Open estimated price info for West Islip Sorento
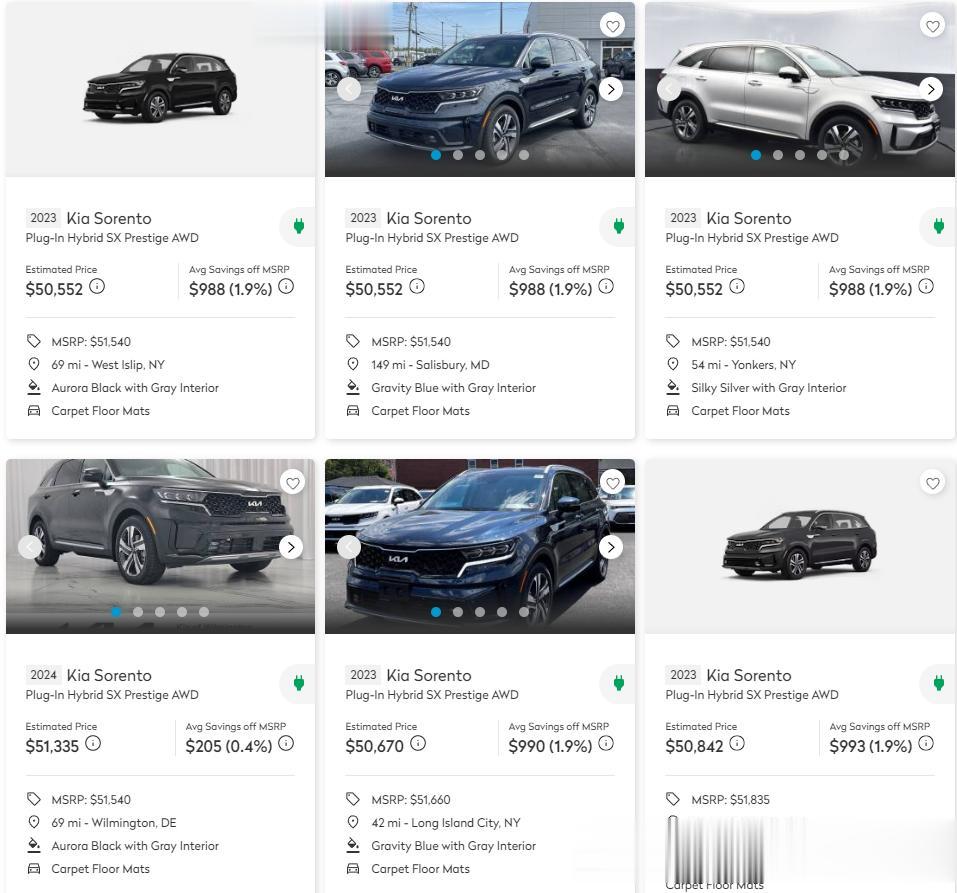This screenshot has width=957, height=893. pyautogui.click(x=97, y=286)
